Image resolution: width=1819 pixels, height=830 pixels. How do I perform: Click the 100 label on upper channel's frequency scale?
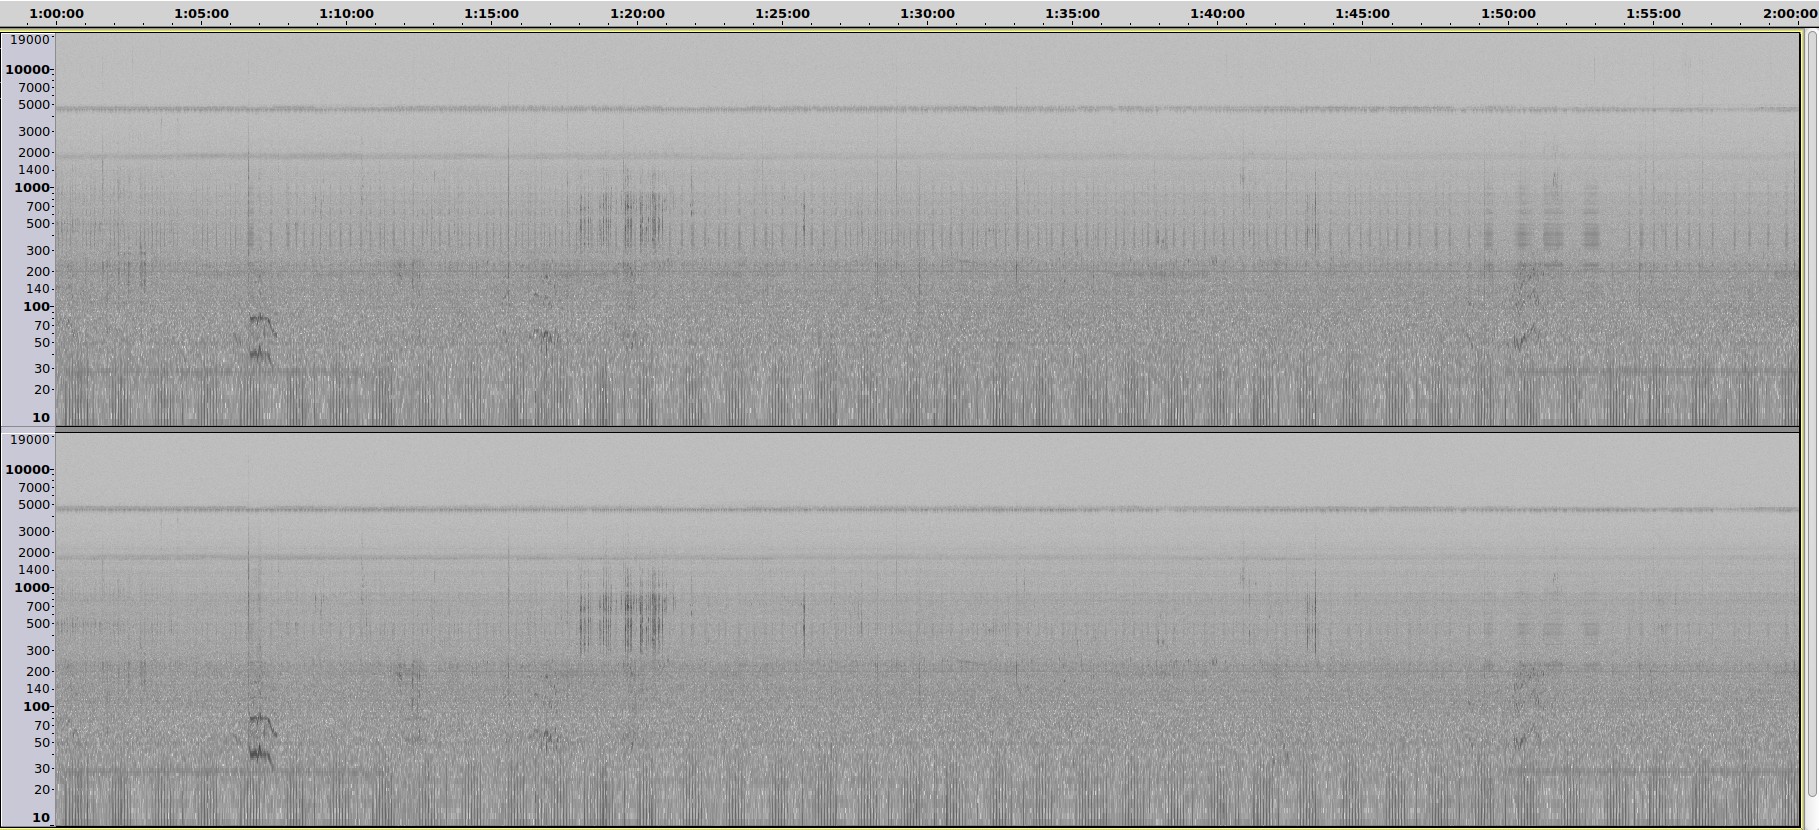click(x=37, y=307)
